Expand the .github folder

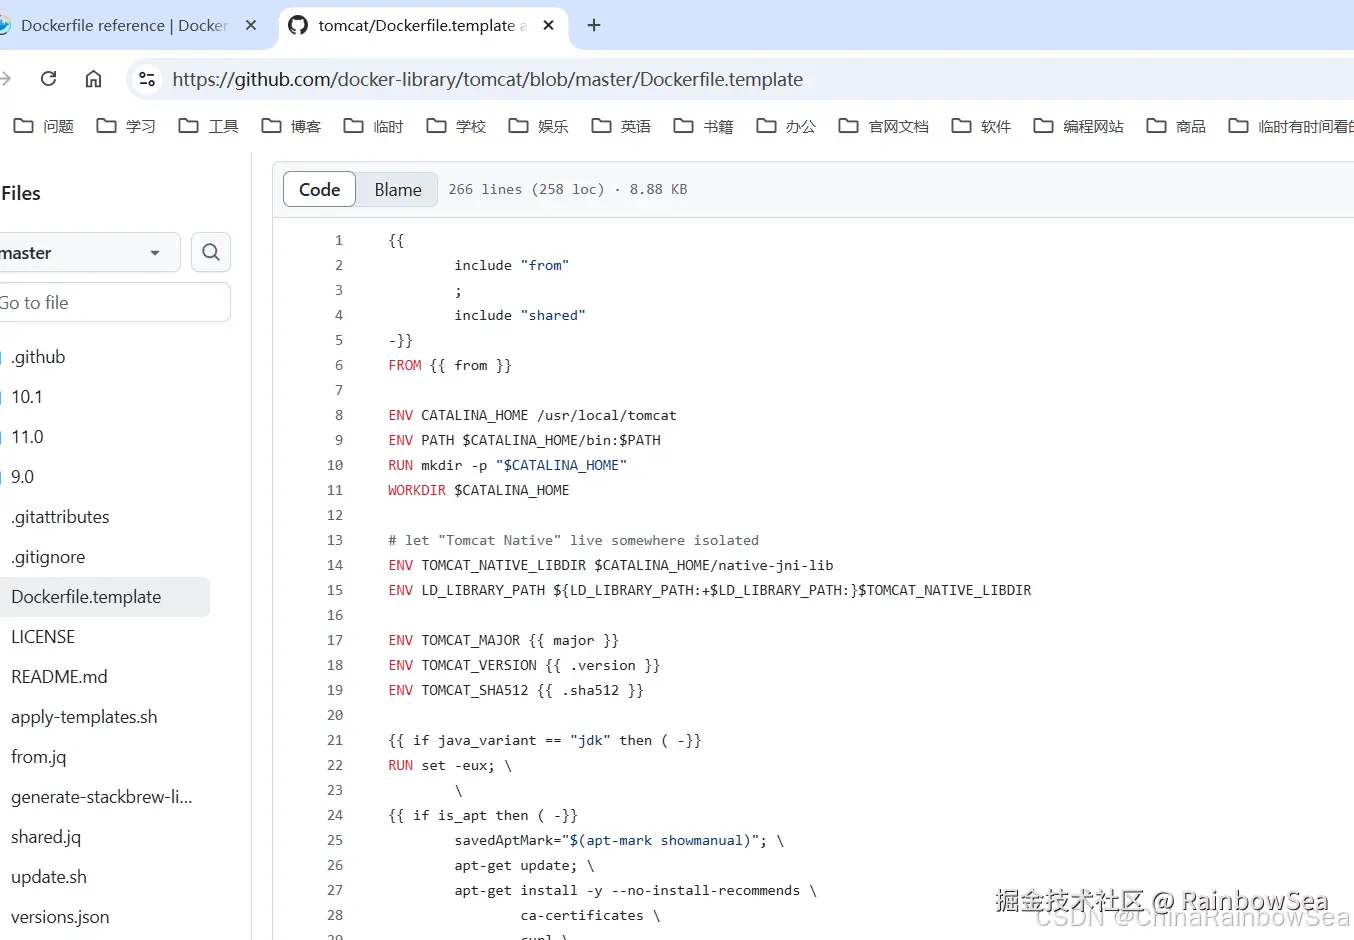38,357
